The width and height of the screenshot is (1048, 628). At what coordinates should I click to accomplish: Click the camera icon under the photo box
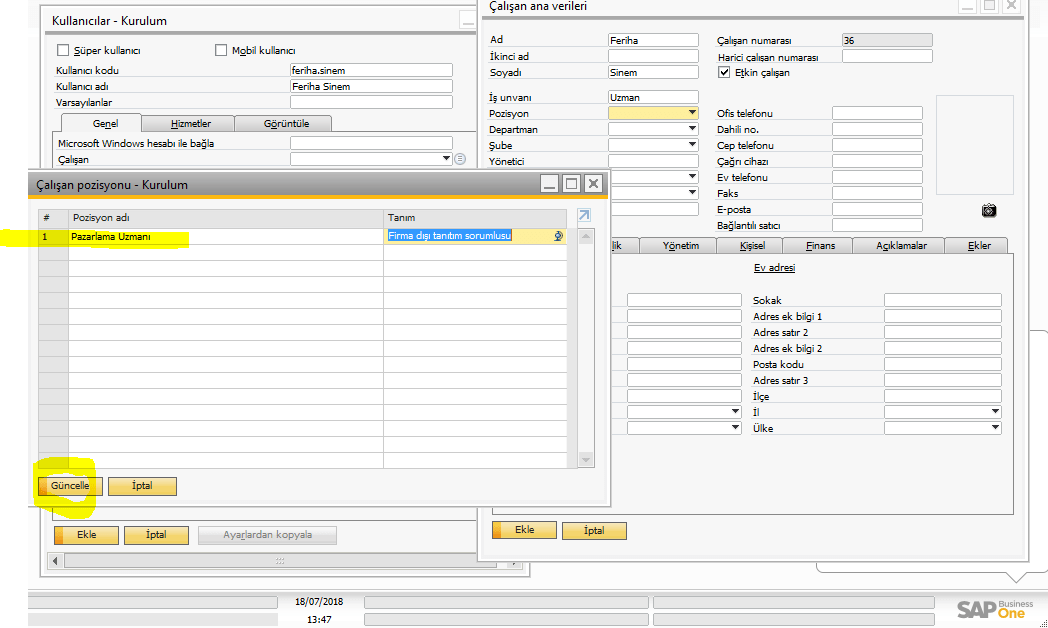[989, 210]
